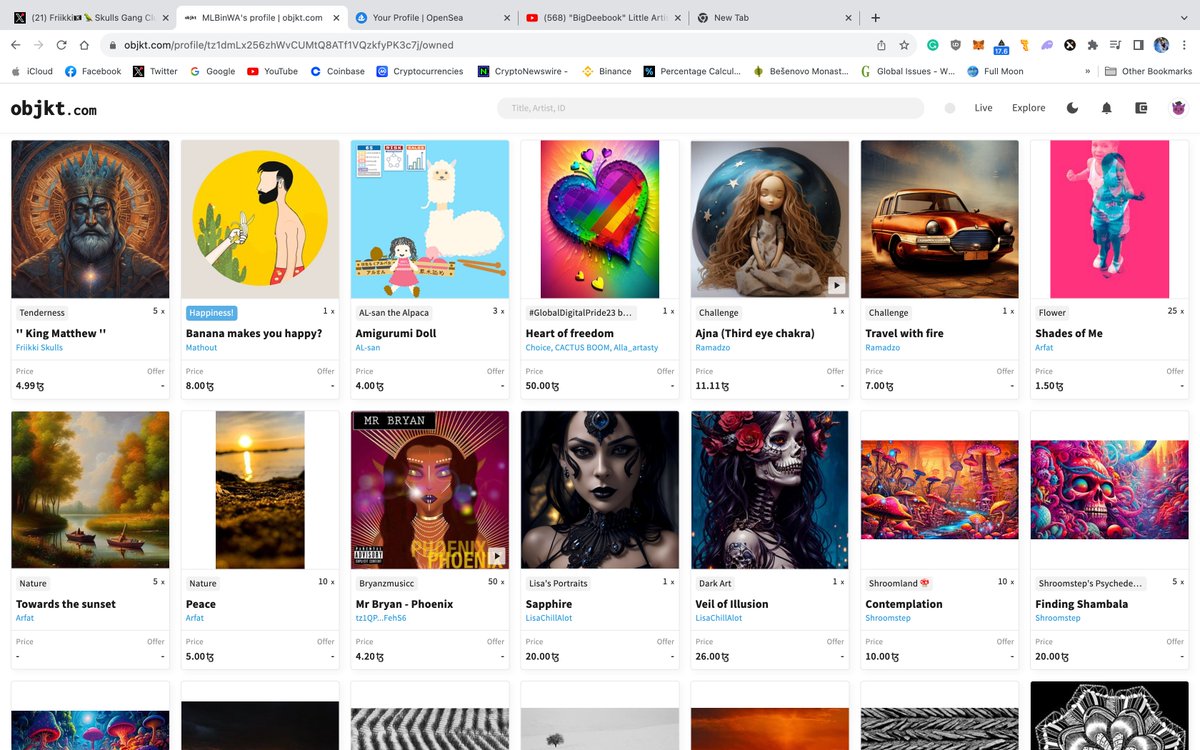Image resolution: width=1200 pixels, height=750 pixels.
Task: Click the Dark Art collection tag
Action: 715,583
